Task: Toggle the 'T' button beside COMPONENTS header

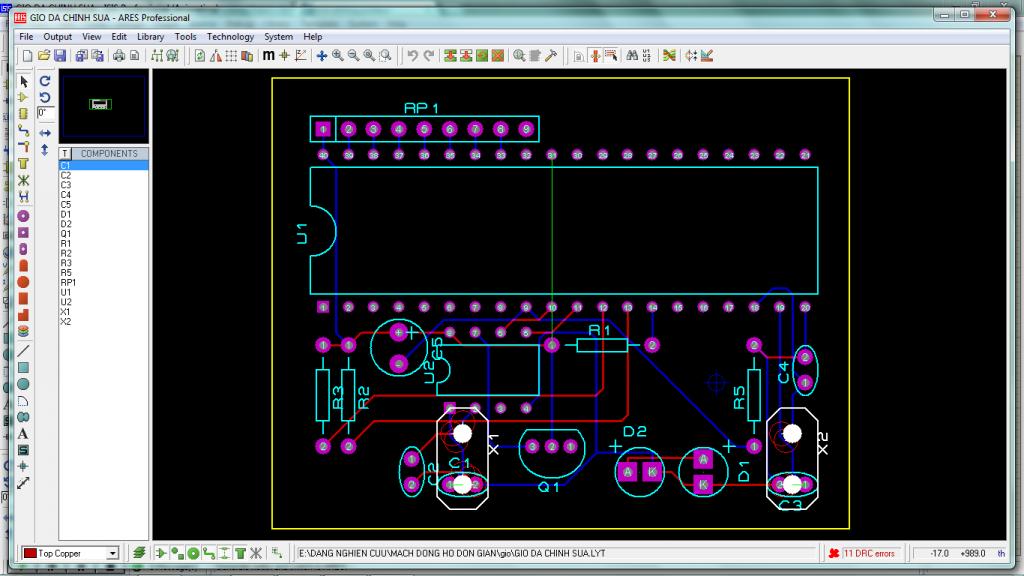Action: 65,154
